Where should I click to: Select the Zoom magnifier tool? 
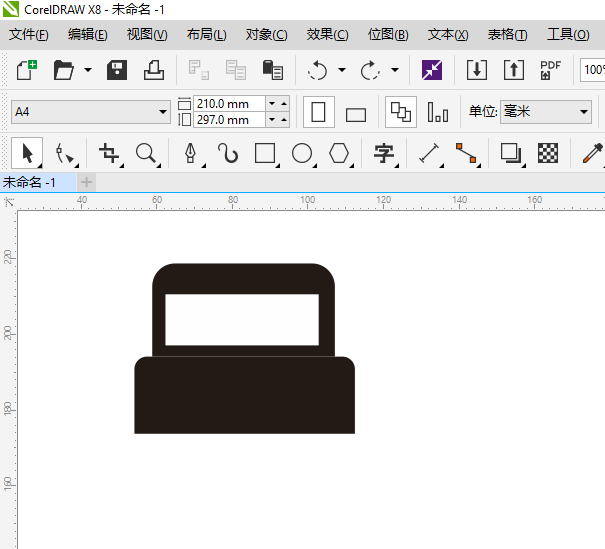click(x=146, y=153)
